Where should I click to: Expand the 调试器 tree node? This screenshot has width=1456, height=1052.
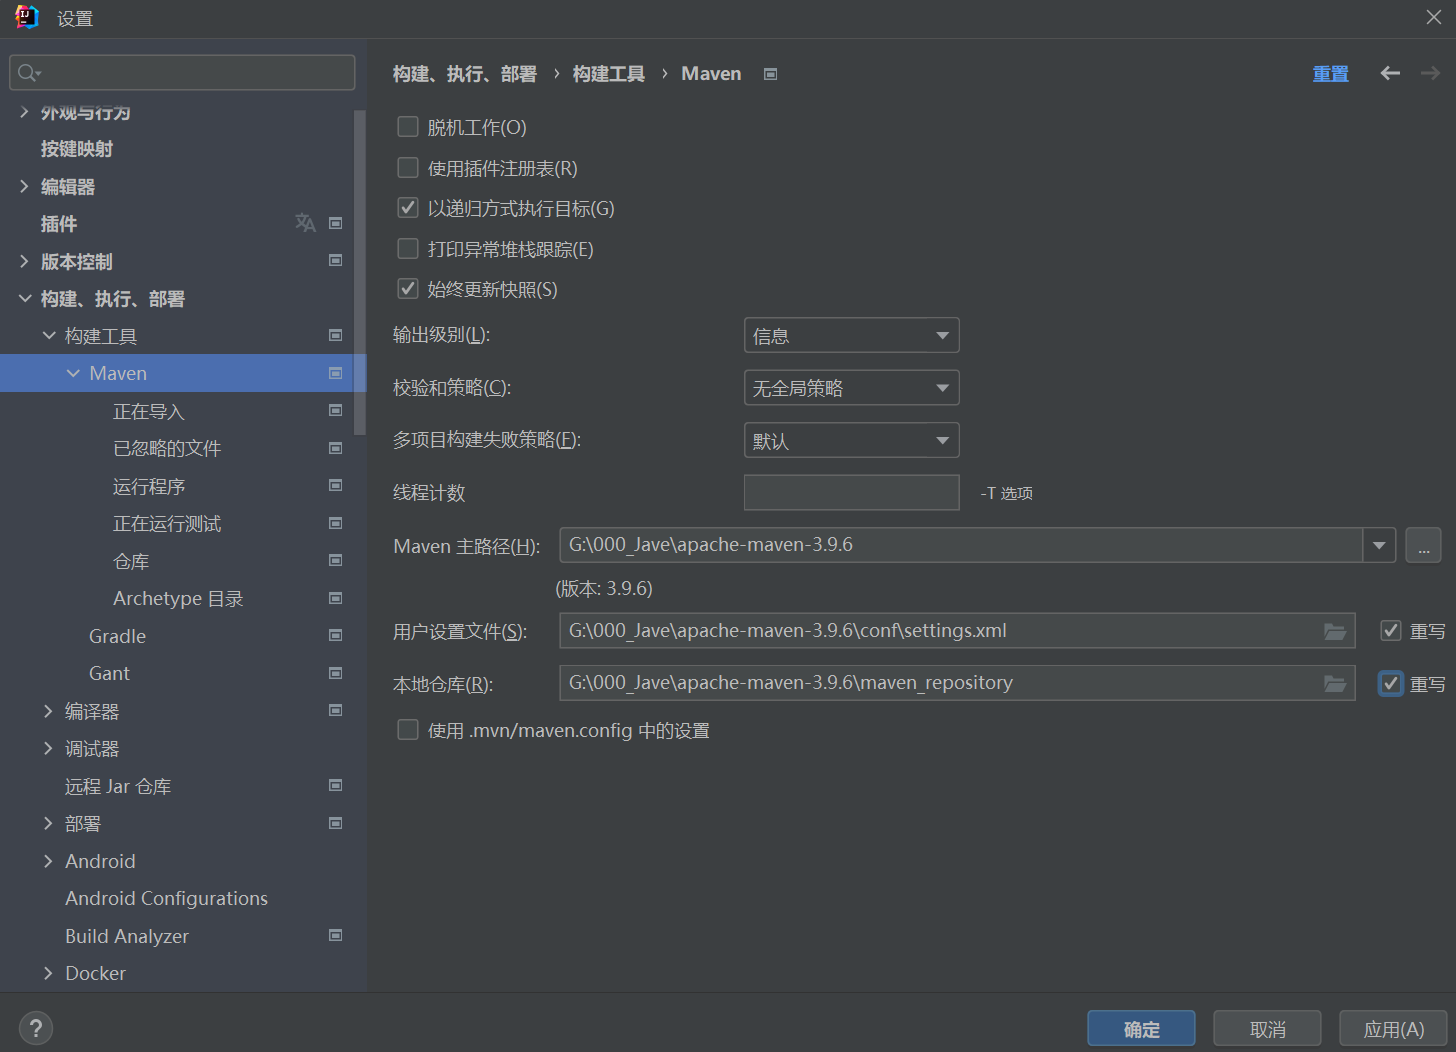[x=48, y=748]
